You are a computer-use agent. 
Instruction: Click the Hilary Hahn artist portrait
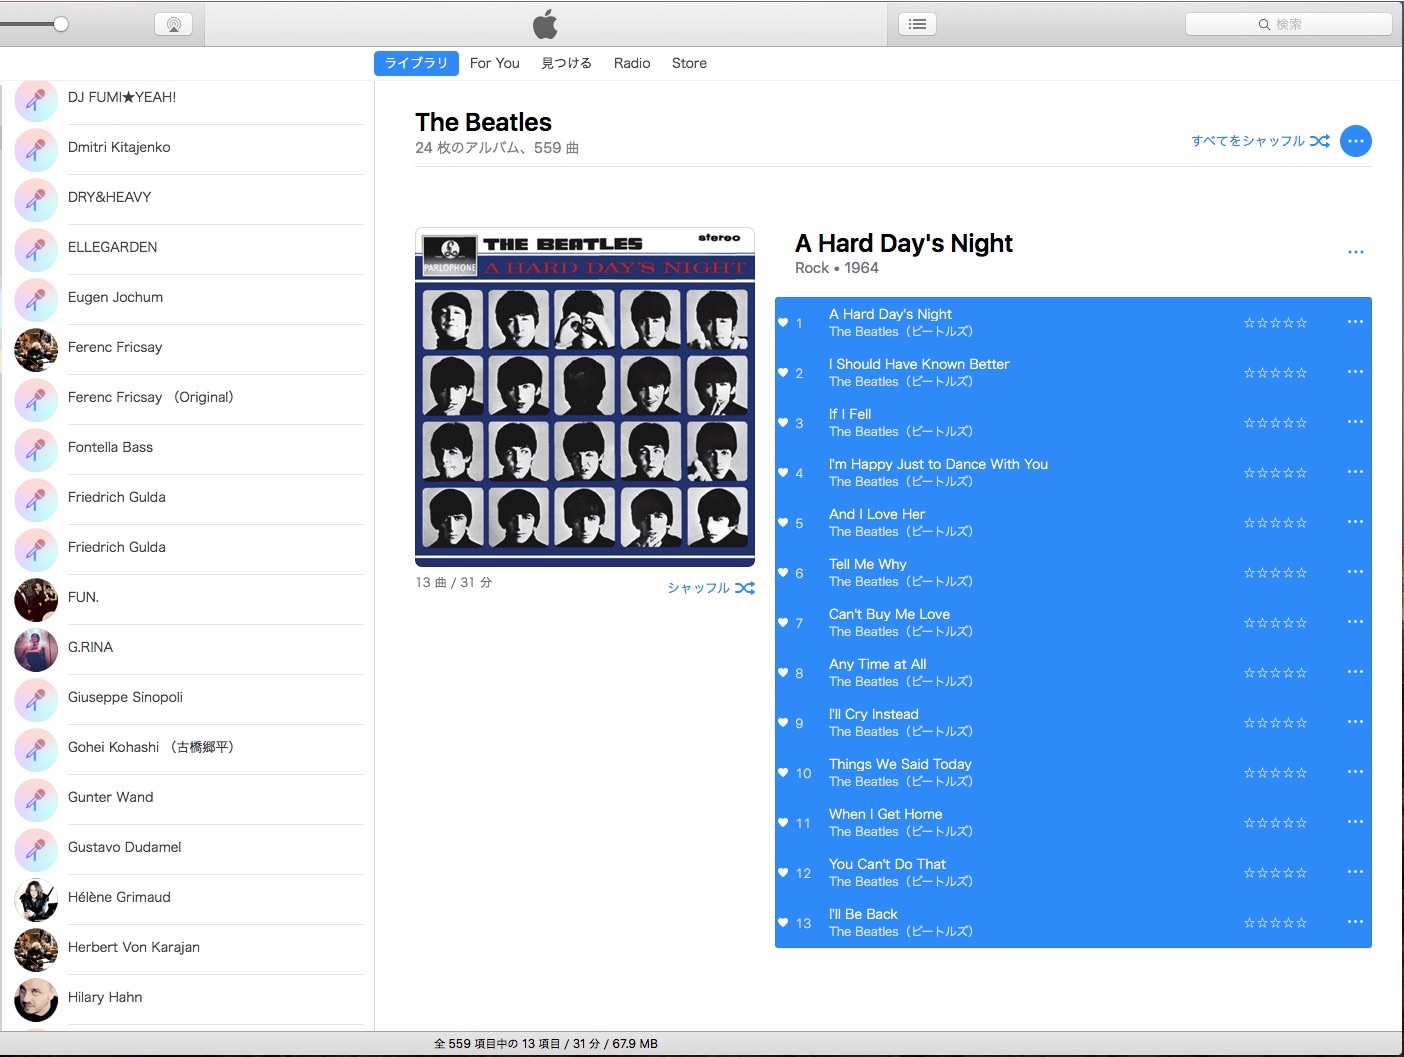[x=36, y=999]
